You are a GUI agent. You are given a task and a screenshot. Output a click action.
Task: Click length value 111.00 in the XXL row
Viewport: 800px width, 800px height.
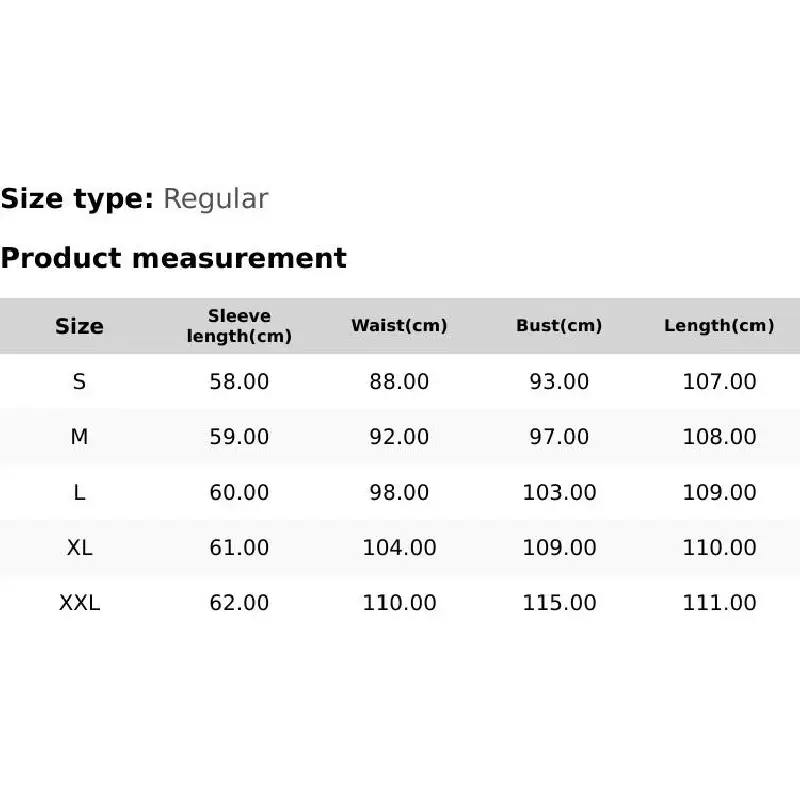click(x=719, y=603)
